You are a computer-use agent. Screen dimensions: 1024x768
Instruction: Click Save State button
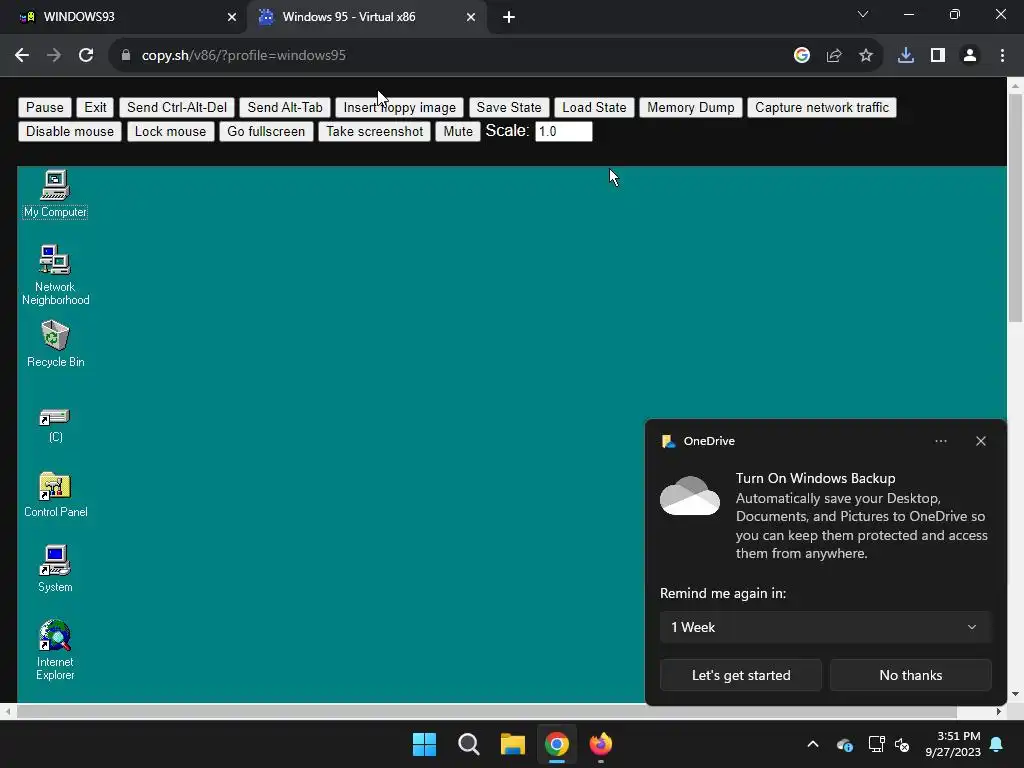(509, 107)
